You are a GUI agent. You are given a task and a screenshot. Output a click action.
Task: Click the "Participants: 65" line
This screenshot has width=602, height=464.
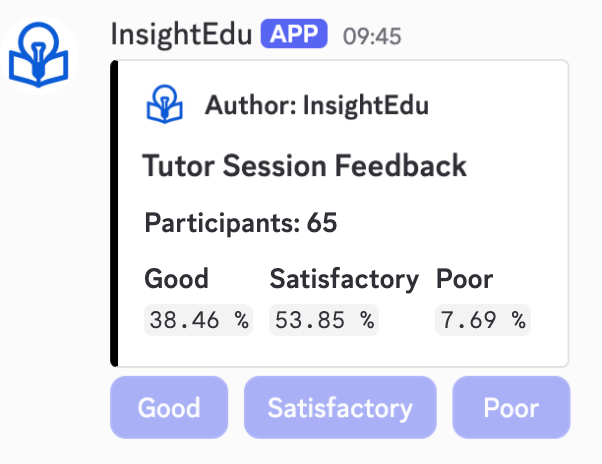pos(241,223)
